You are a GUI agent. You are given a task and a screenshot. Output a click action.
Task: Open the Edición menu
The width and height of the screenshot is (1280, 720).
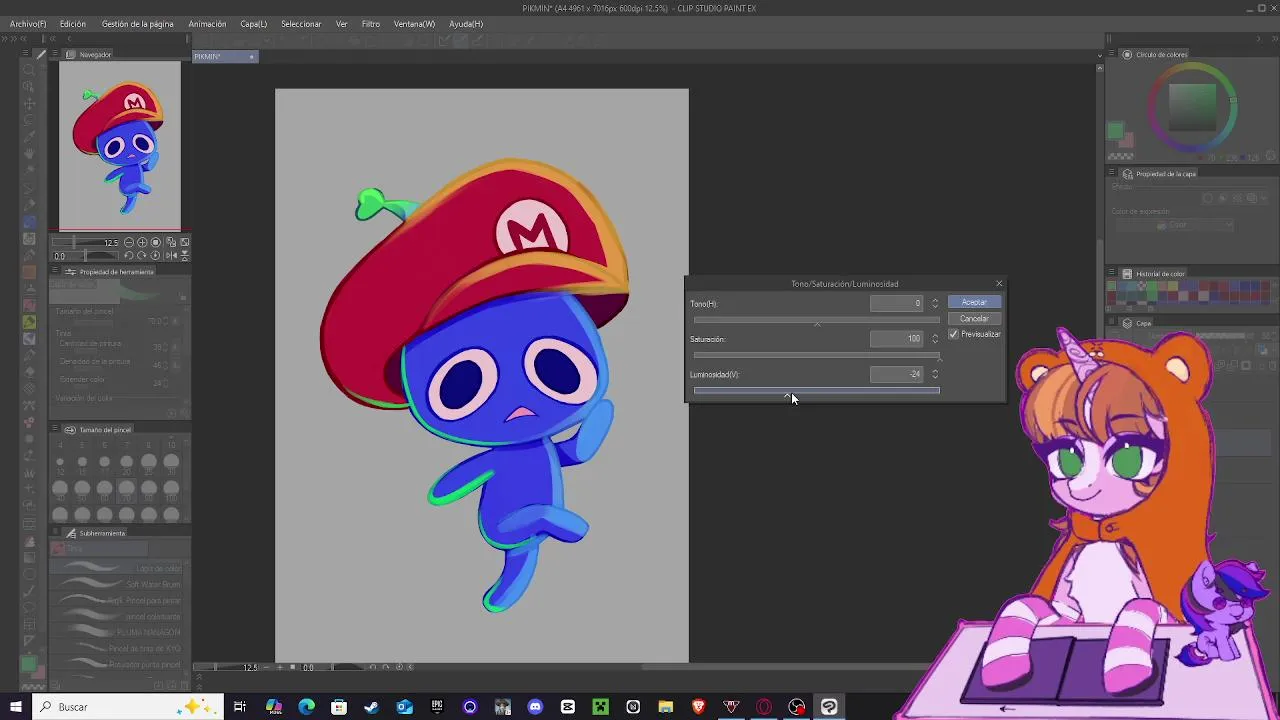tap(72, 24)
